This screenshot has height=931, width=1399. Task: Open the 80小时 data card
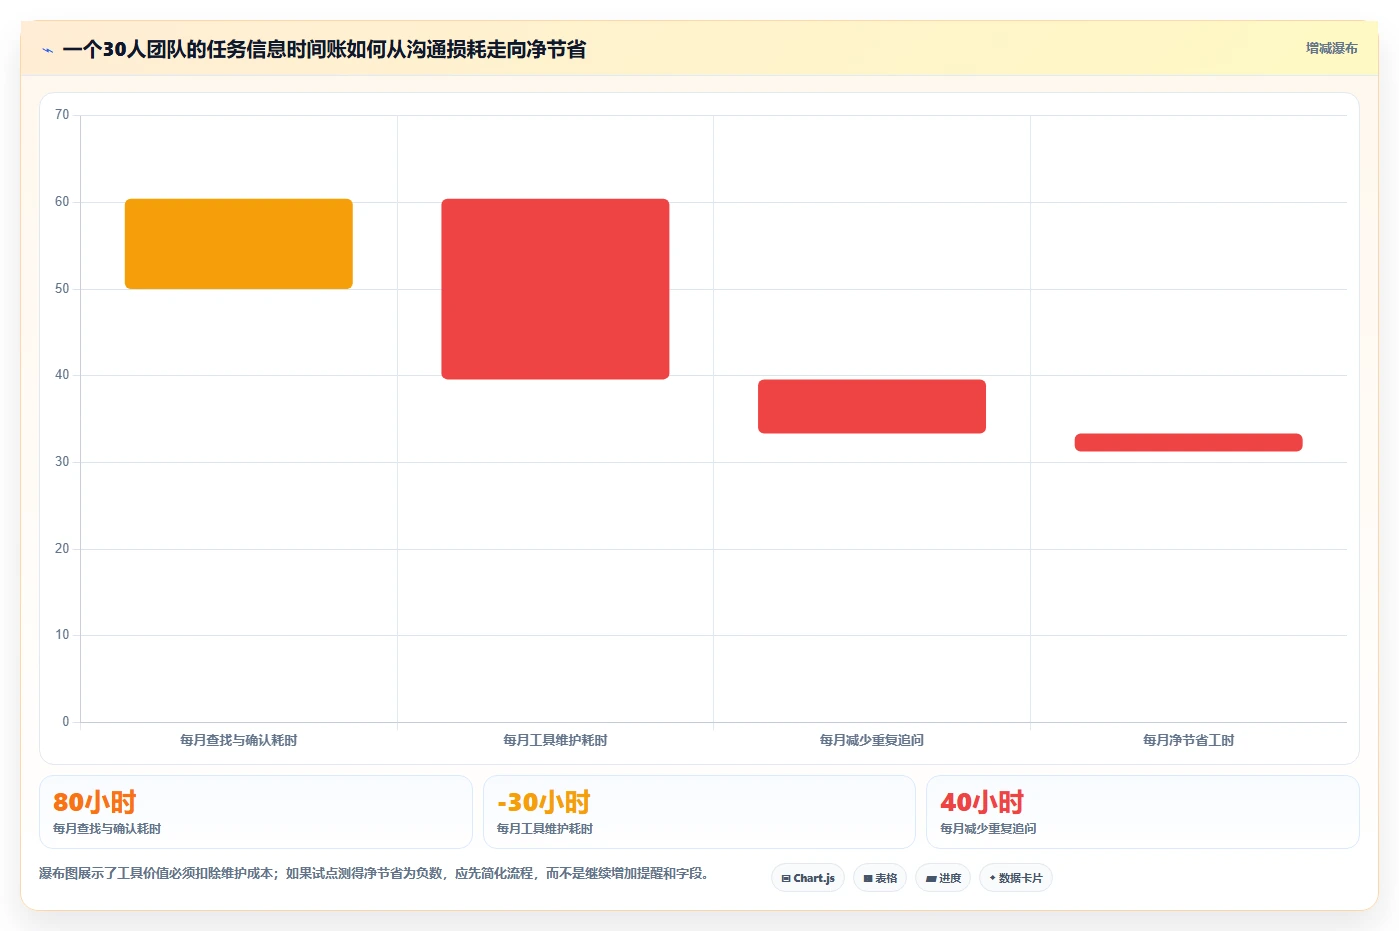256,812
